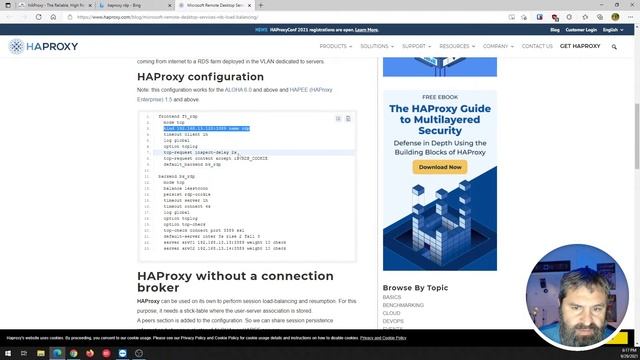Open the Contact Us page

pyautogui.click(x=537, y=46)
